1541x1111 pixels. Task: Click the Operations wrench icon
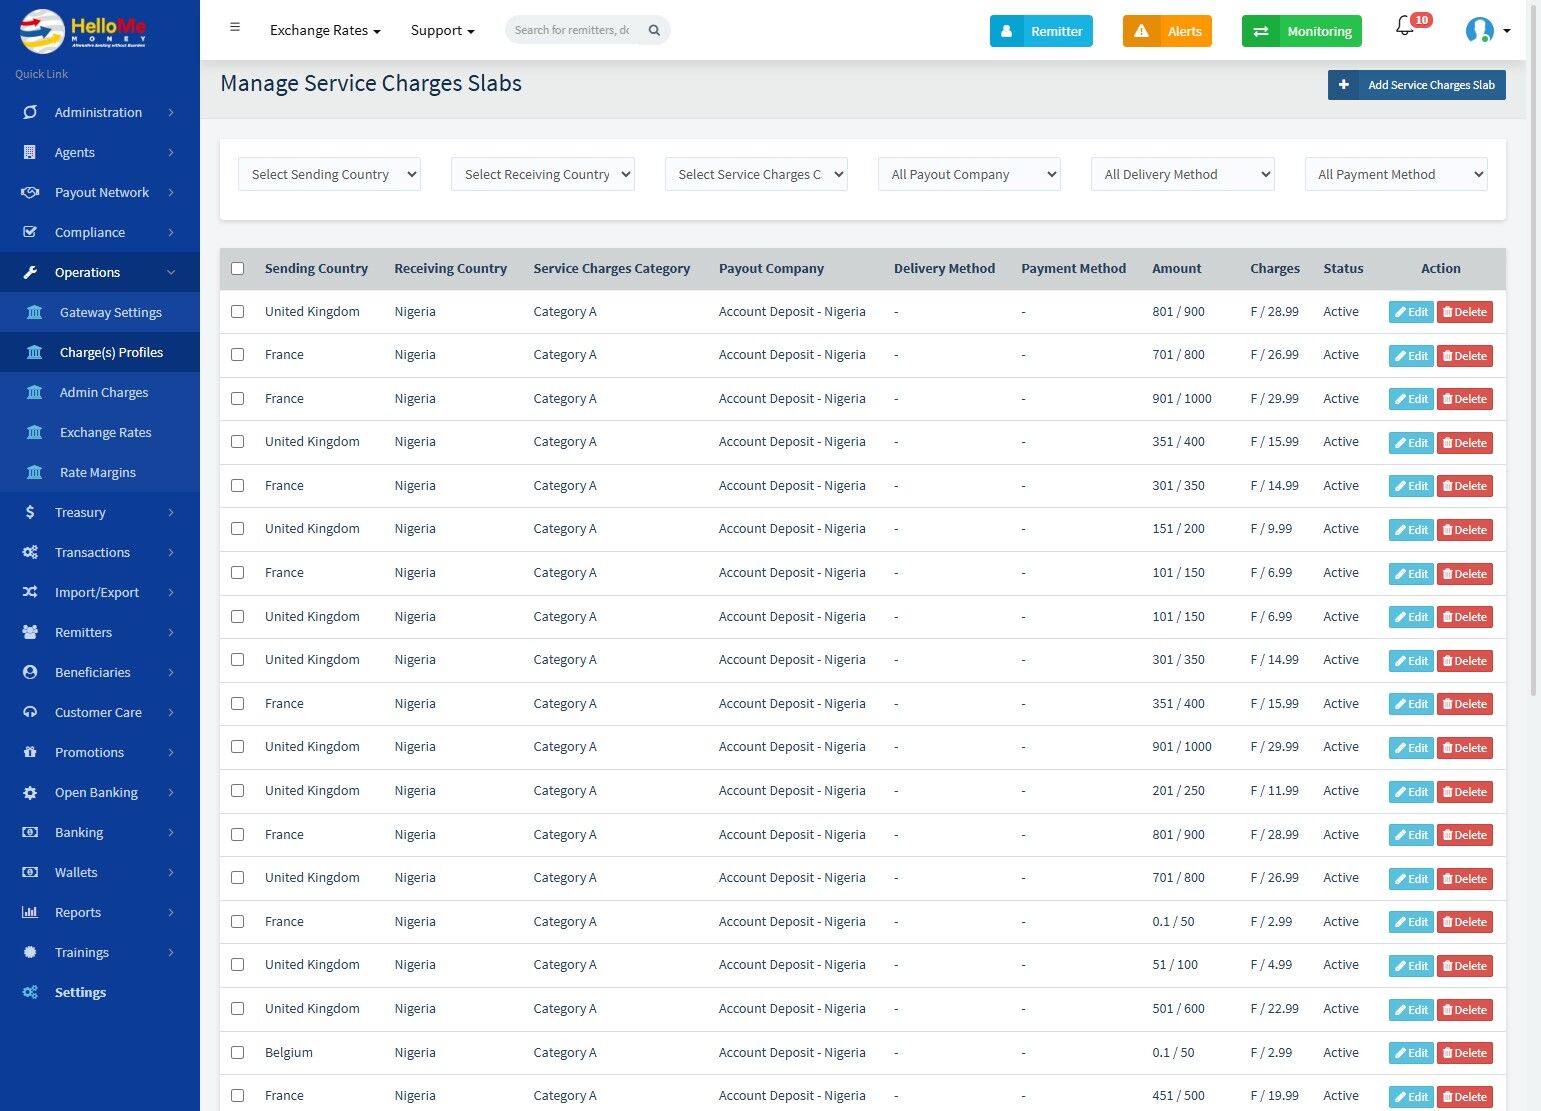pos(30,272)
